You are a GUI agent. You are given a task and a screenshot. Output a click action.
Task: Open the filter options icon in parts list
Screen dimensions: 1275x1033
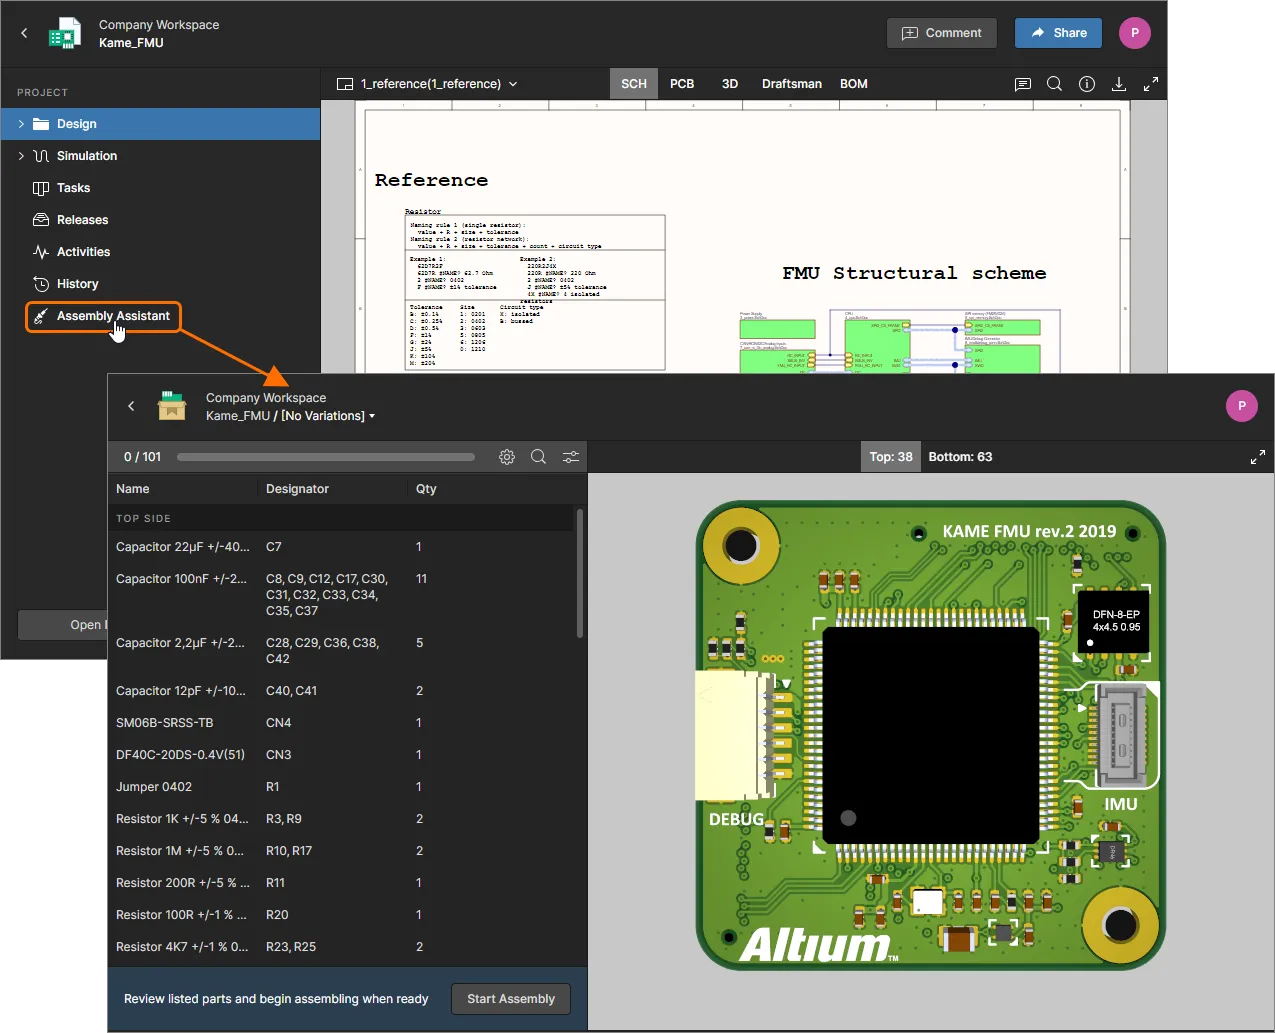pyautogui.click(x=571, y=457)
